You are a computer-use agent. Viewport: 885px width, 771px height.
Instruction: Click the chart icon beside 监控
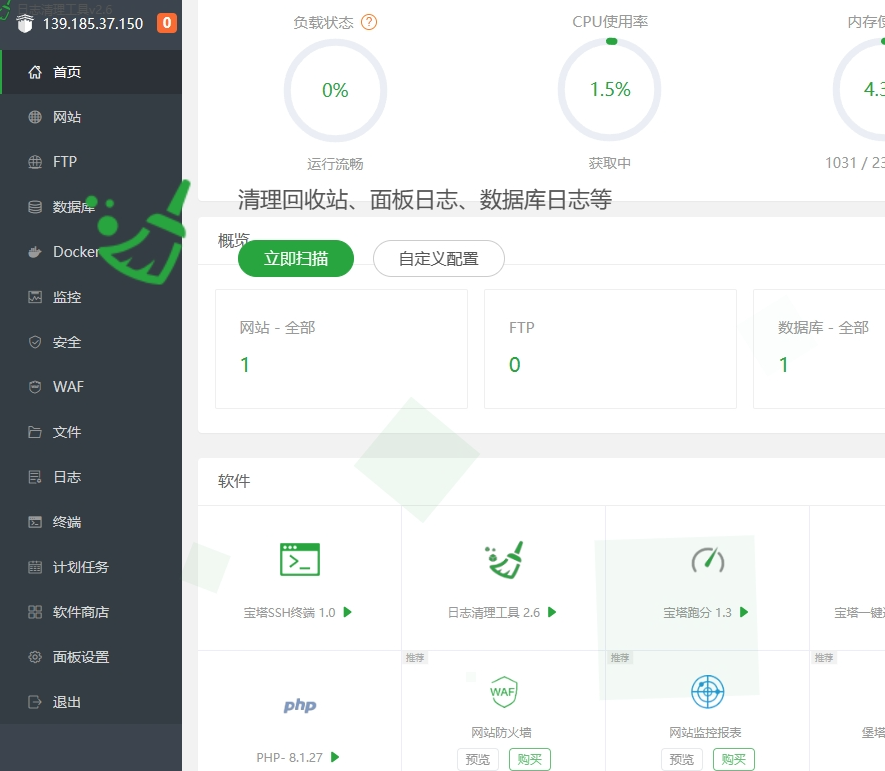tap(35, 297)
